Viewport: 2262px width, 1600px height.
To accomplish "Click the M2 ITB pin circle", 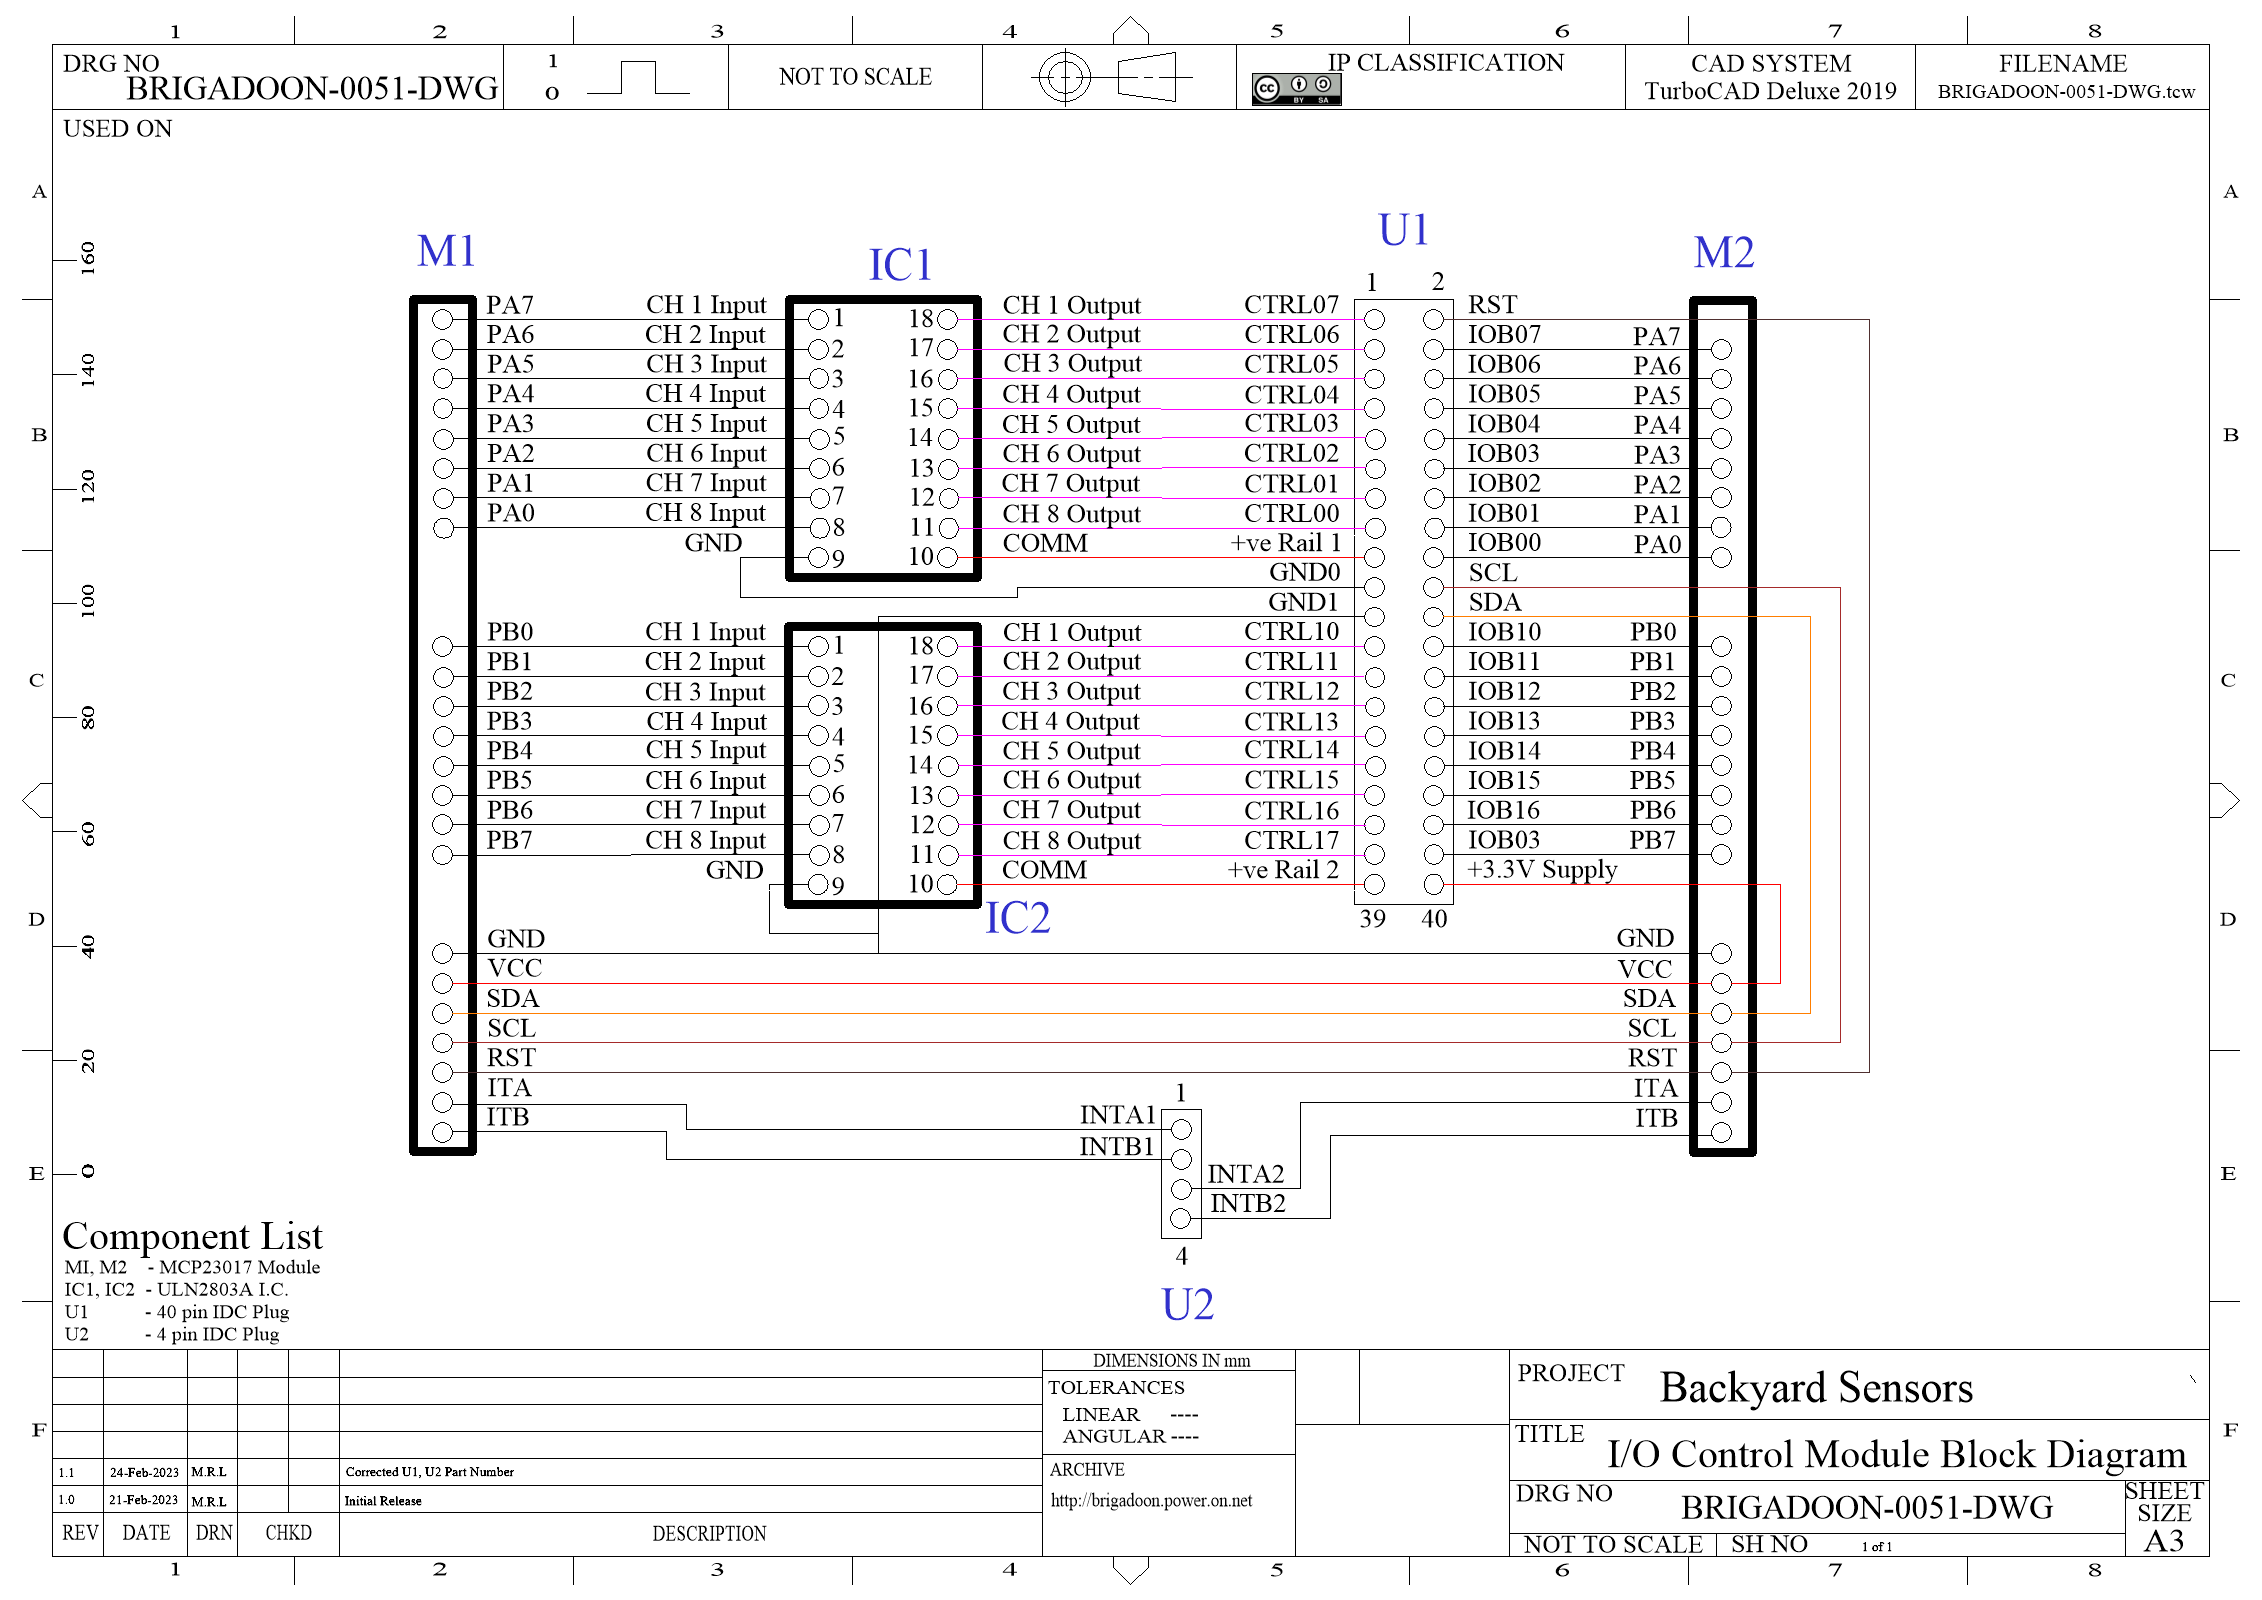I will (1721, 1132).
